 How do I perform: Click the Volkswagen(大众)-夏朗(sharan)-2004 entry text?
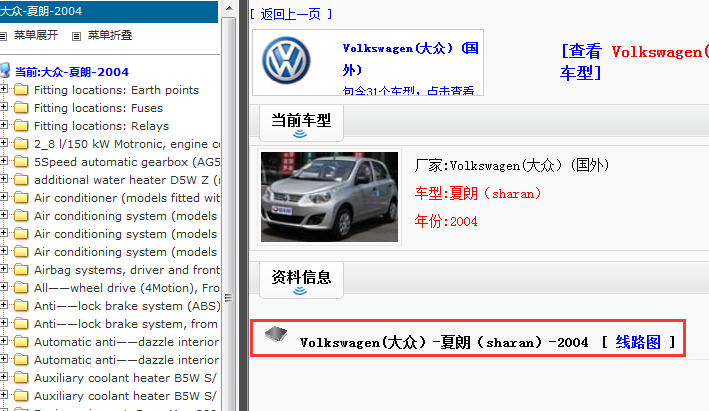[444, 342]
